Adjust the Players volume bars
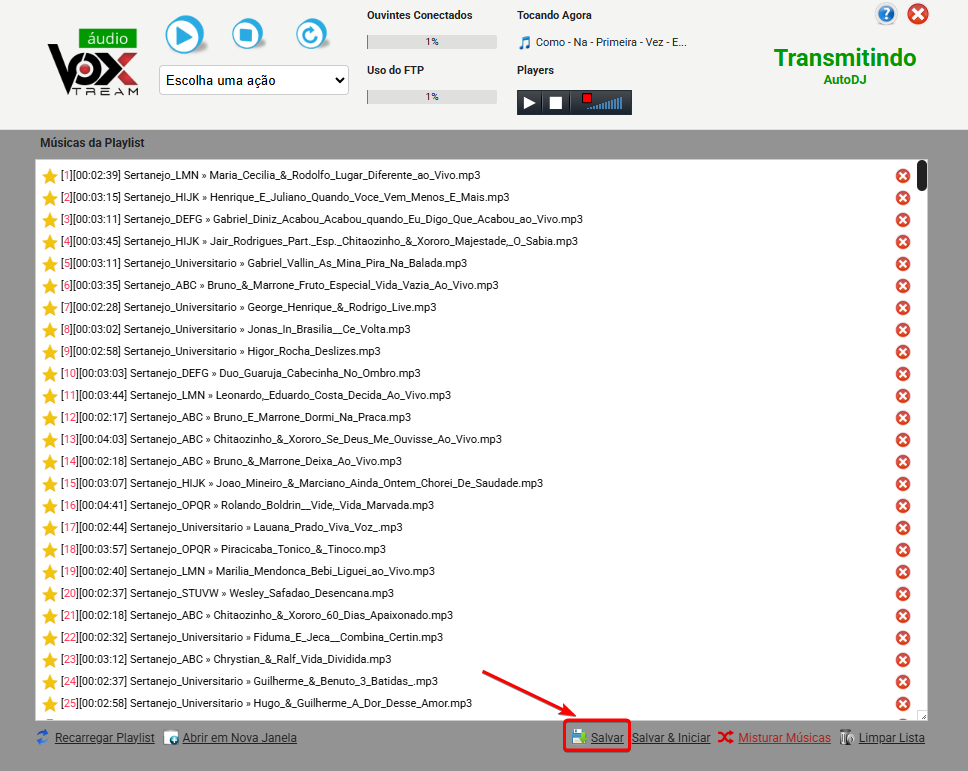This screenshot has height=771, width=968. pyautogui.click(x=604, y=102)
